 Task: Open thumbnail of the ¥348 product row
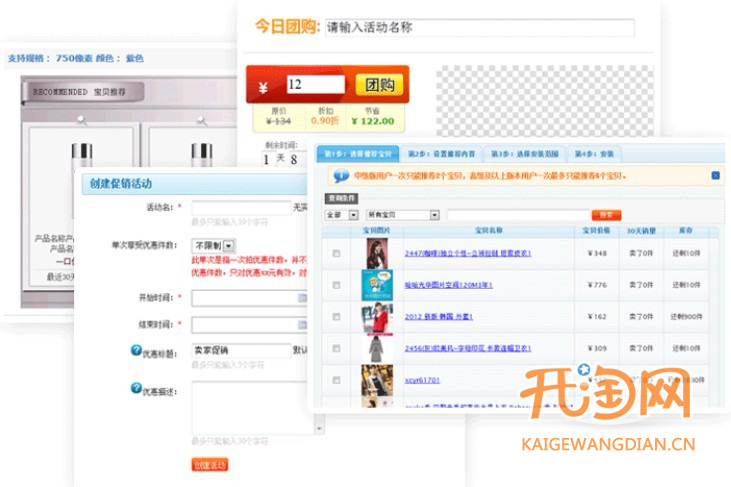click(377, 253)
